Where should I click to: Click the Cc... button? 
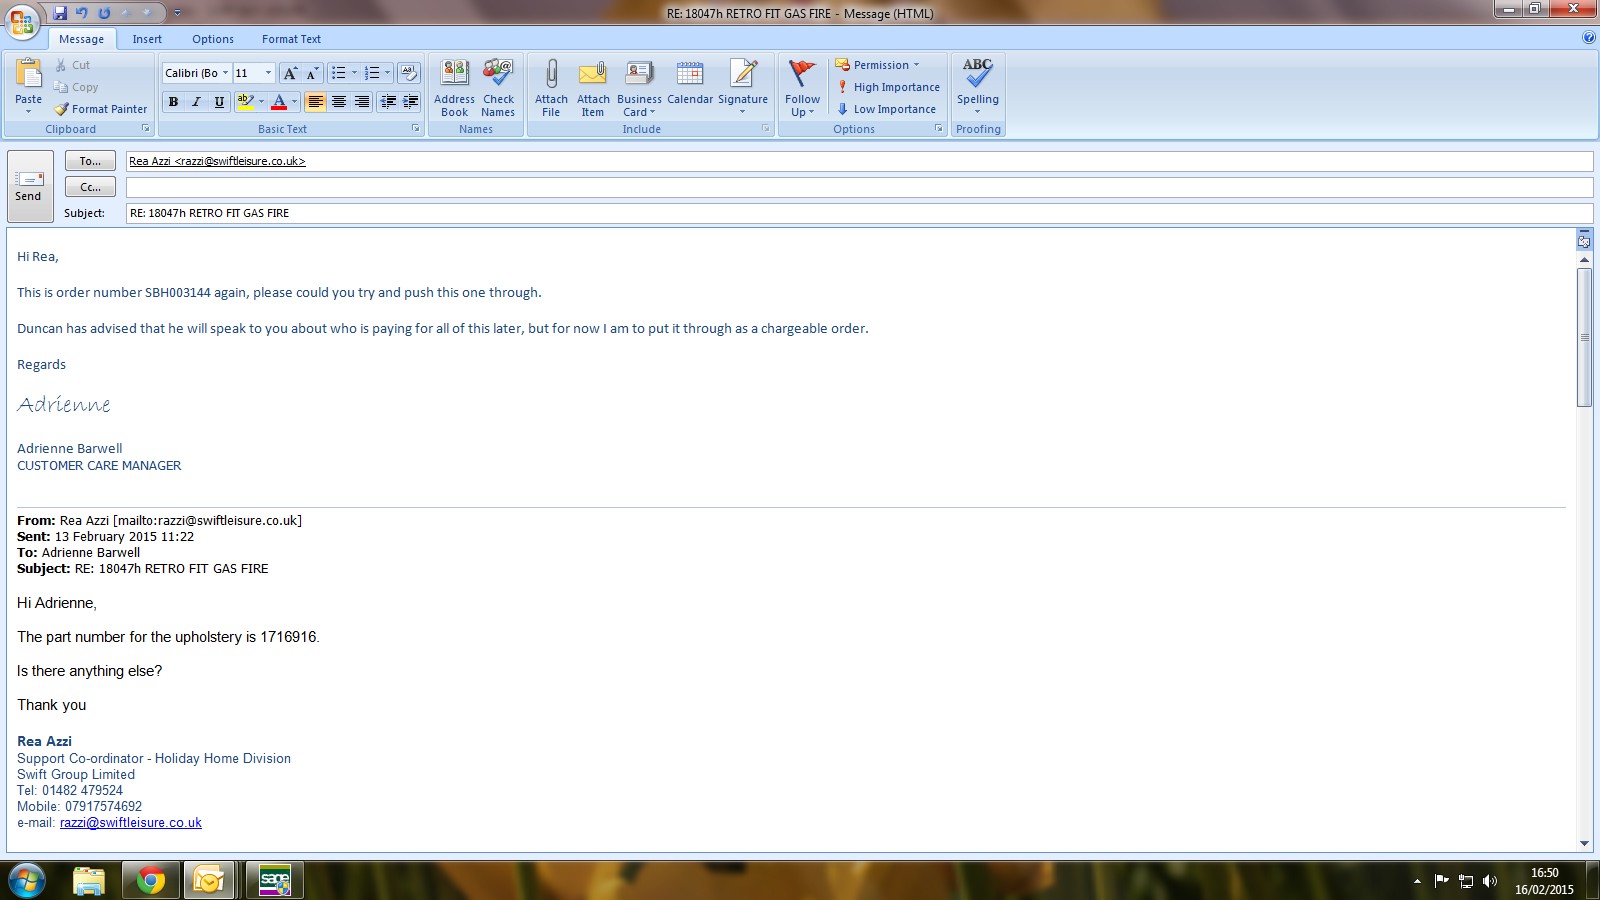[x=90, y=187]
